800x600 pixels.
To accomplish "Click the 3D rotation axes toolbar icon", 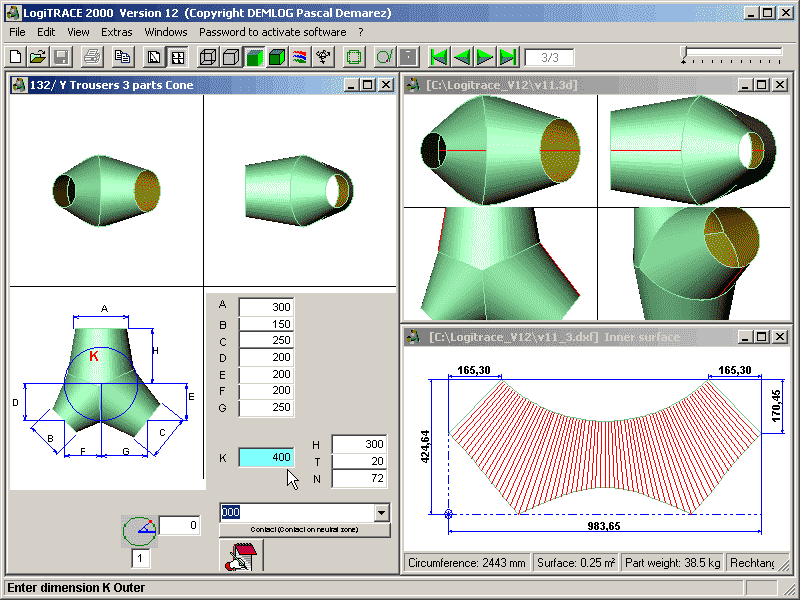I will click(323, 57).
